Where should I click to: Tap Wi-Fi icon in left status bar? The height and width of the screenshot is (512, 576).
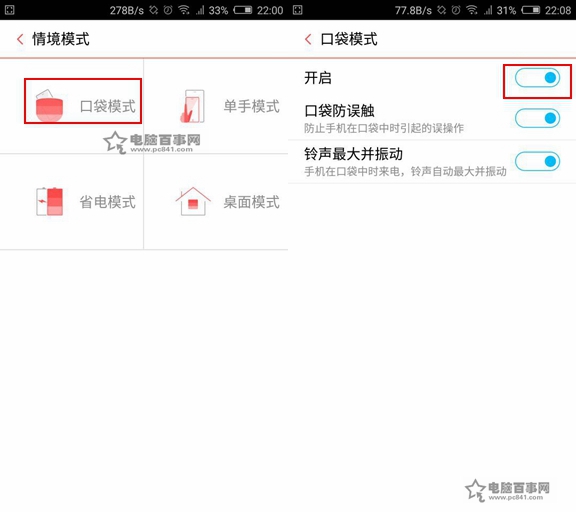[x=184, y=10]
